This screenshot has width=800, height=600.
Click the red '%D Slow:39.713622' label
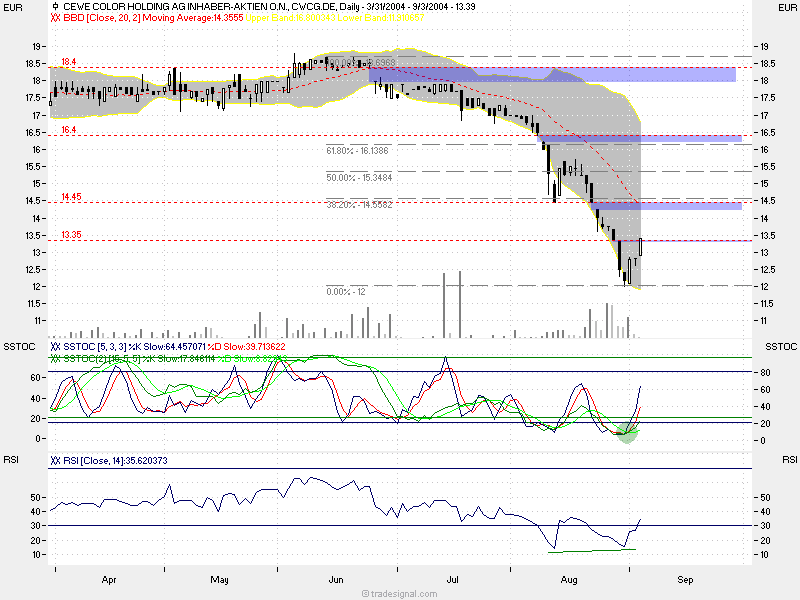pos(246,347)
